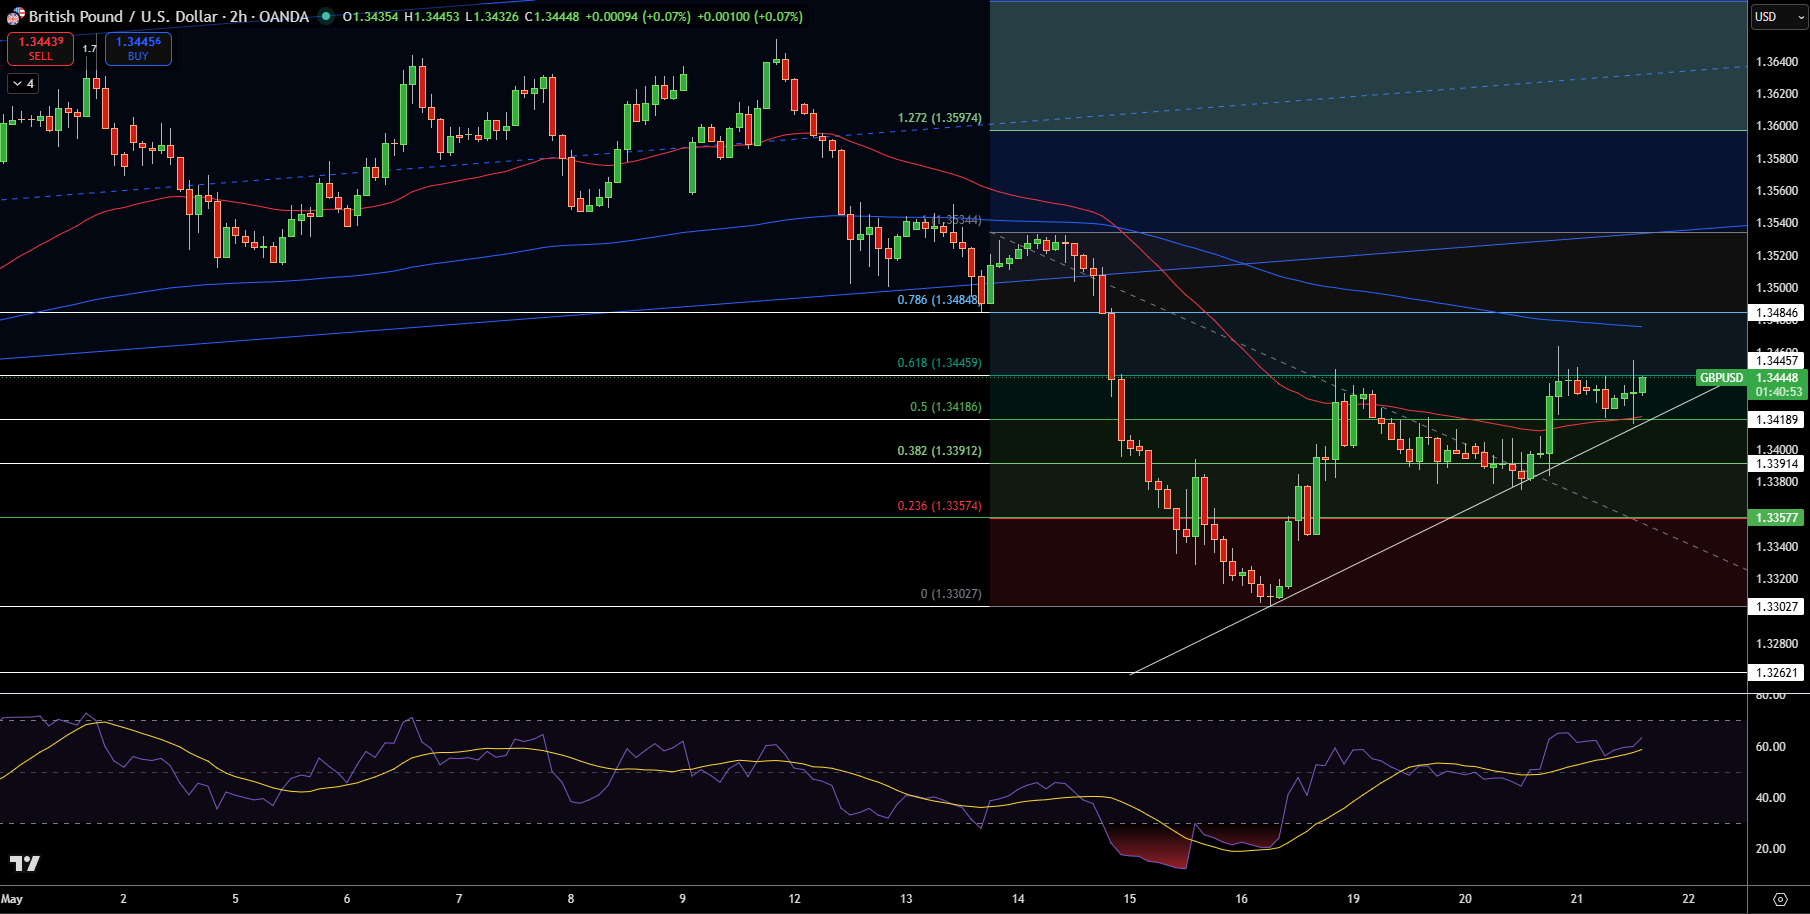Click the O1.34354 open value

pyautogui.click(x=371, y=17)
